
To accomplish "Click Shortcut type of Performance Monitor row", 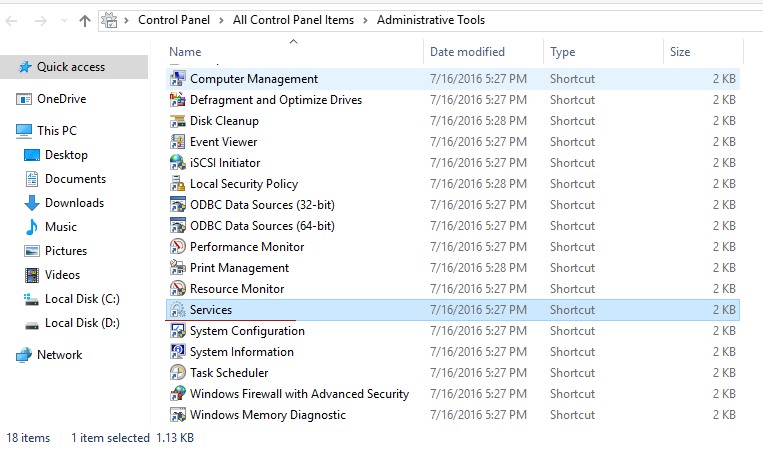I will [x=572, y=247].
